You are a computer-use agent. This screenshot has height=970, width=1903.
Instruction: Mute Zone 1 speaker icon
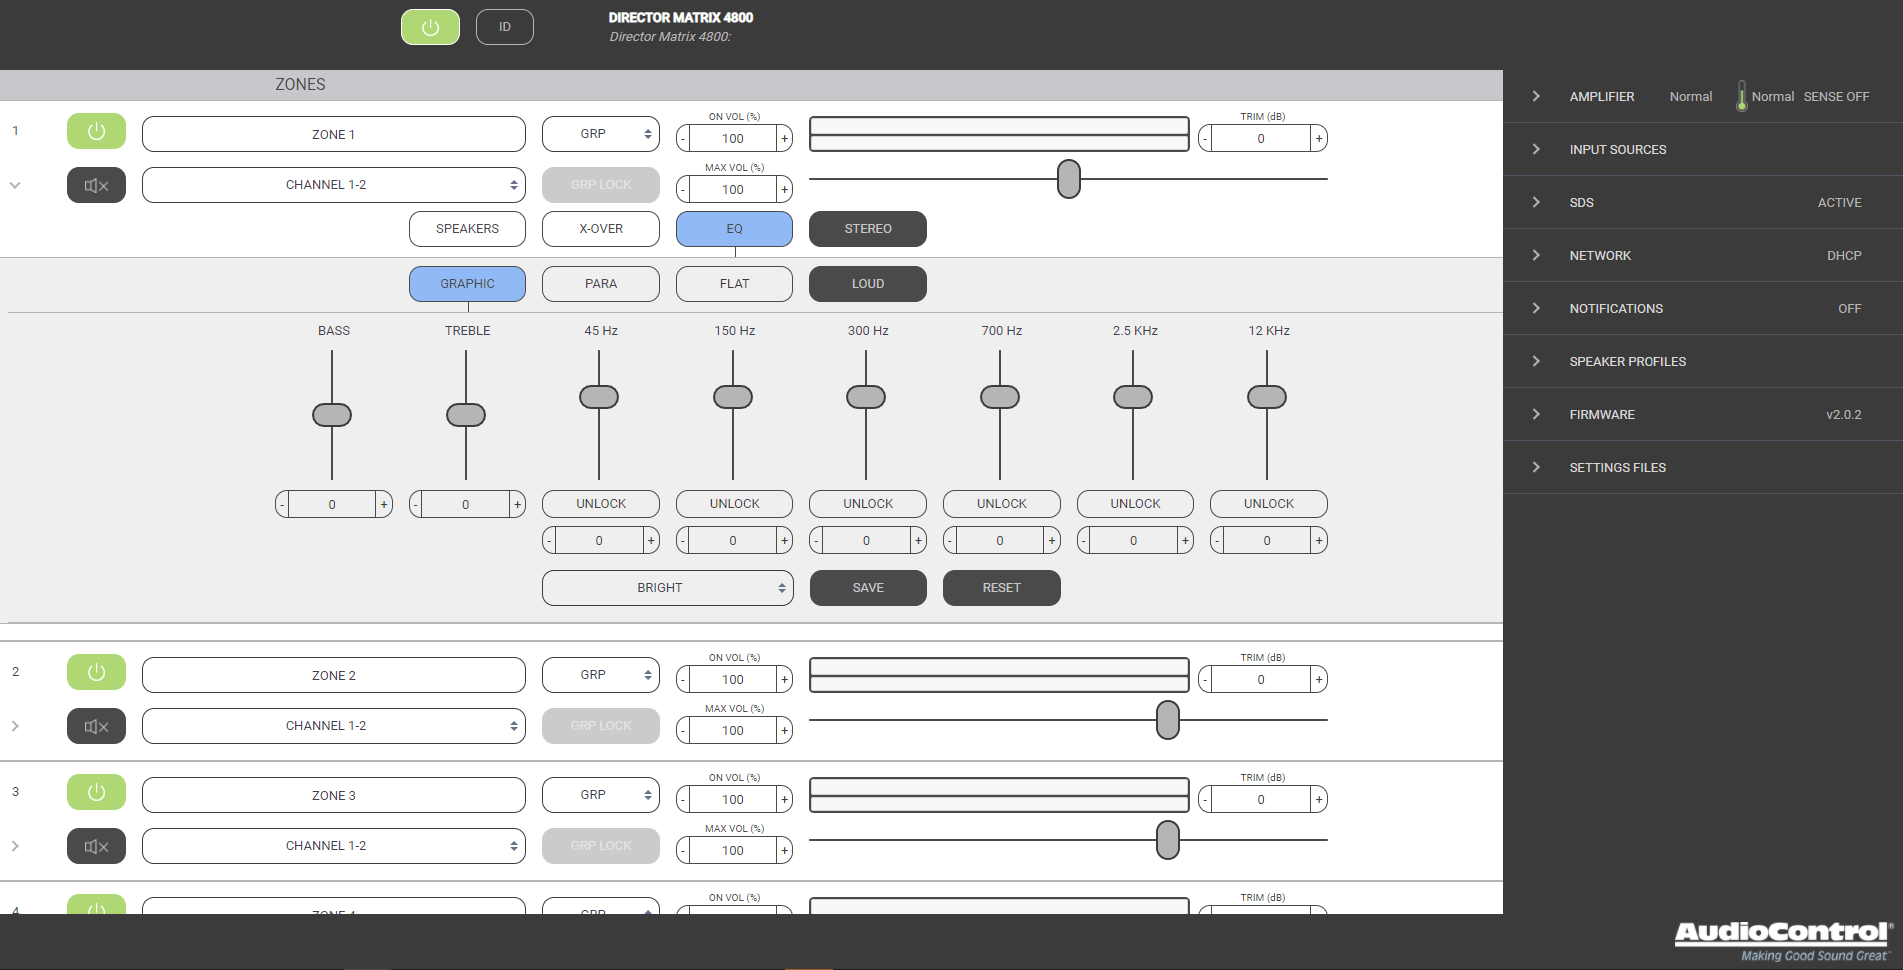96,185
